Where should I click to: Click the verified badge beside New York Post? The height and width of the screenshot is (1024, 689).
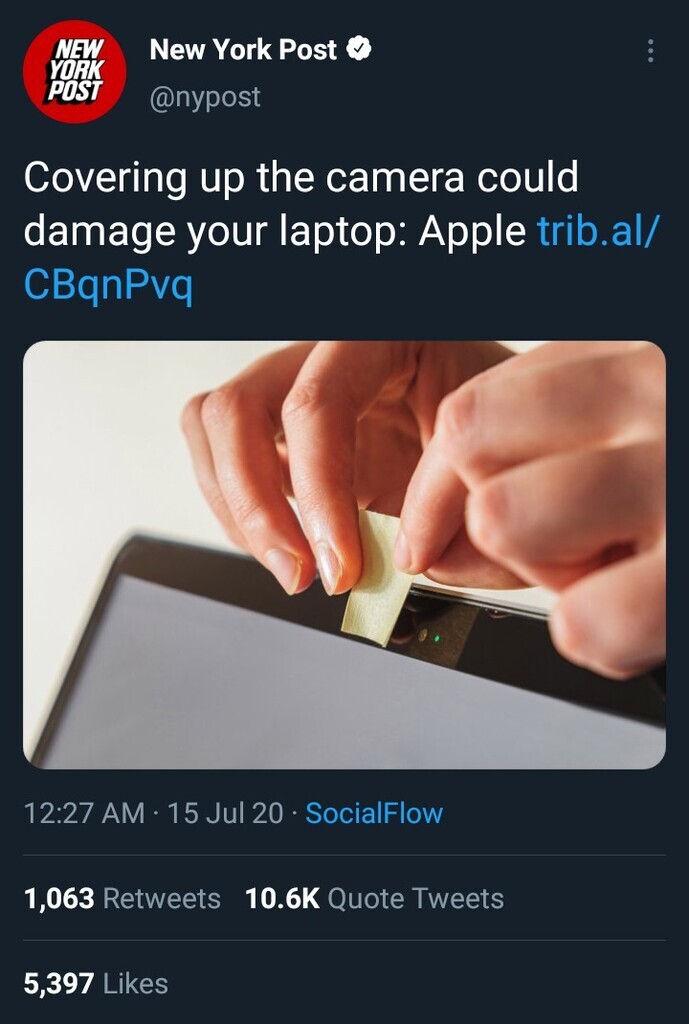(359, 49)
